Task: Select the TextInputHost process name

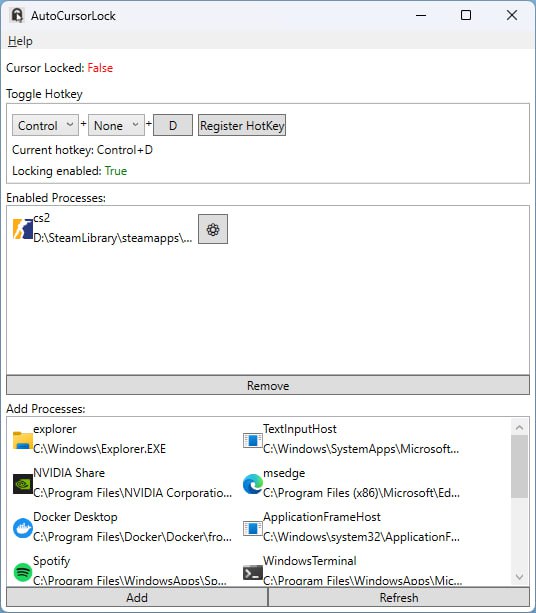Action: [x=299, y=429]
